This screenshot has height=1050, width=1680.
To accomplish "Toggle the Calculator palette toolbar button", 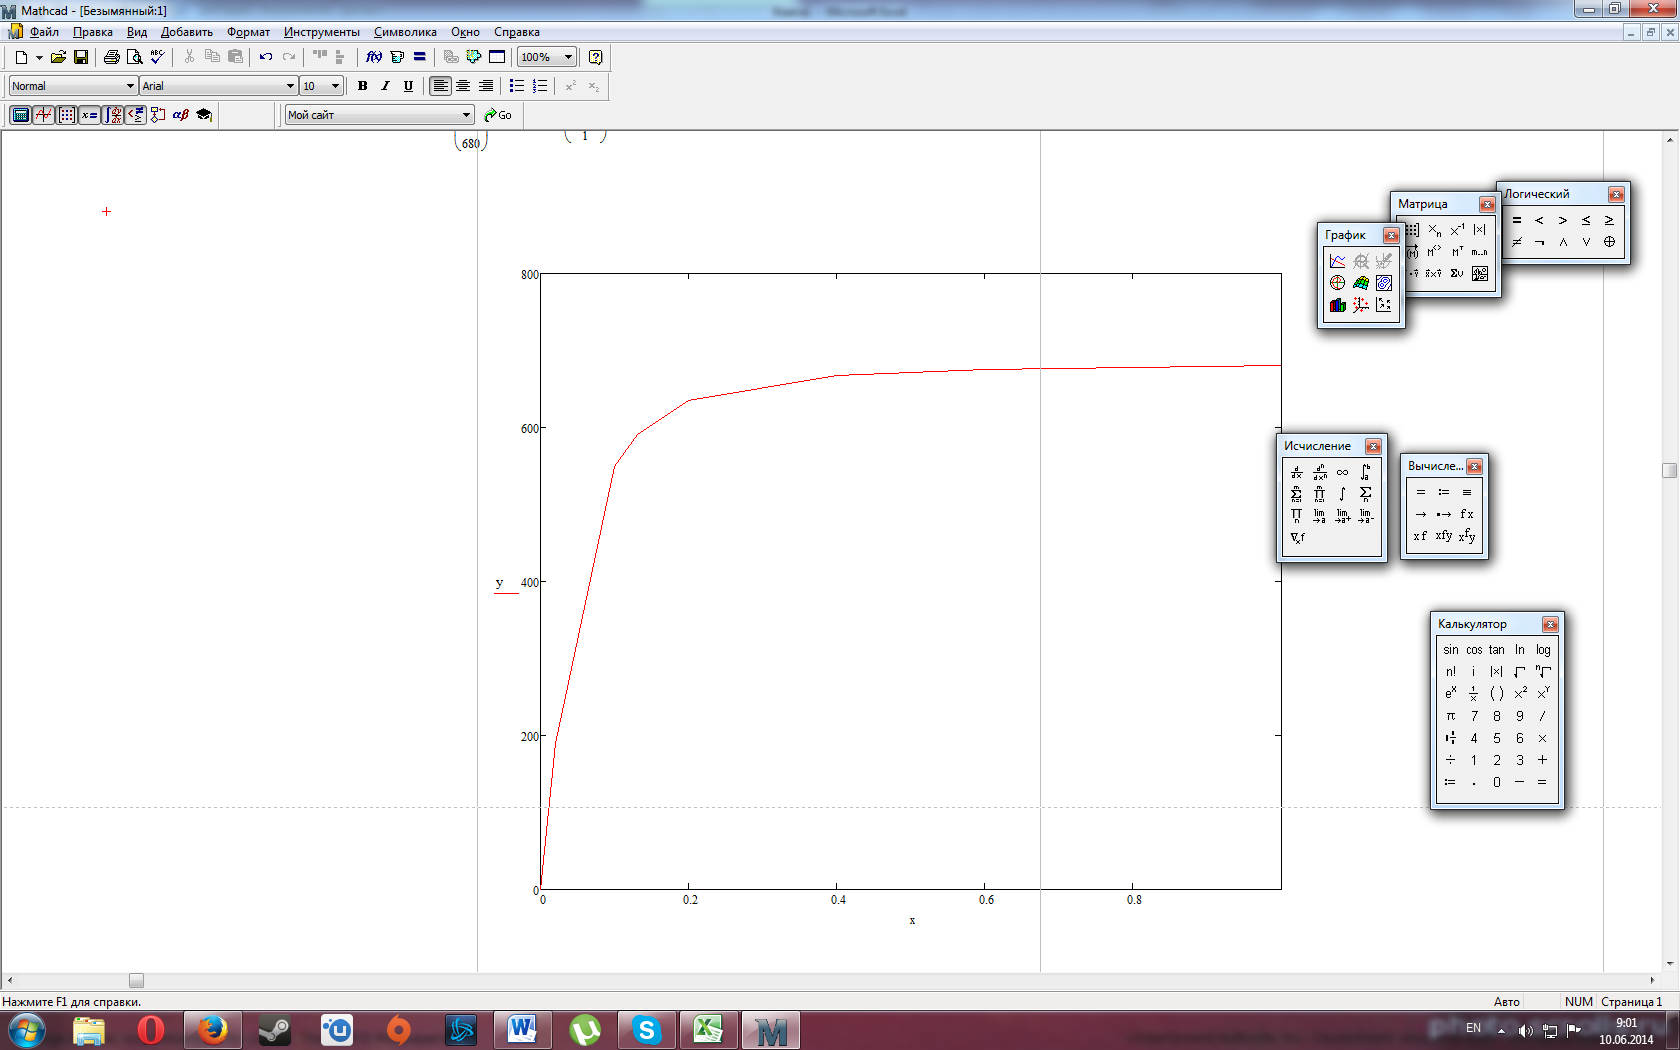I will [x=20, y=115].
